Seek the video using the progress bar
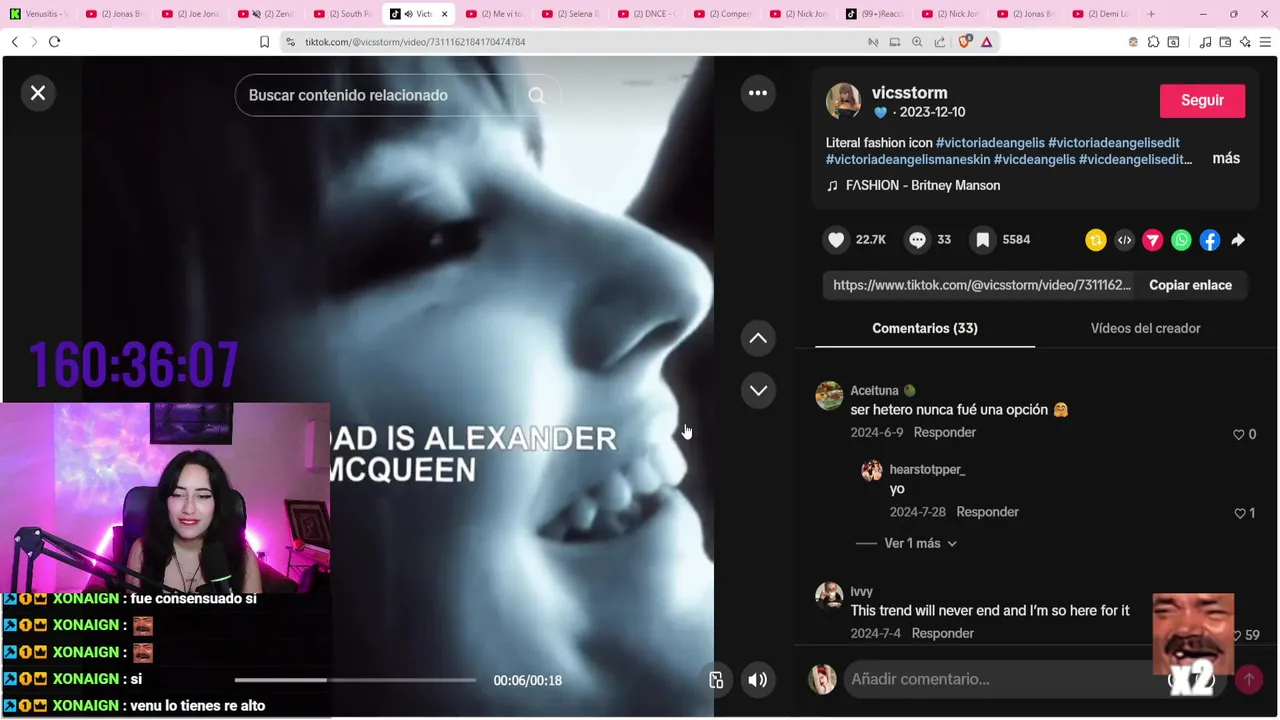1280x720 pixels. click(355, 680)
